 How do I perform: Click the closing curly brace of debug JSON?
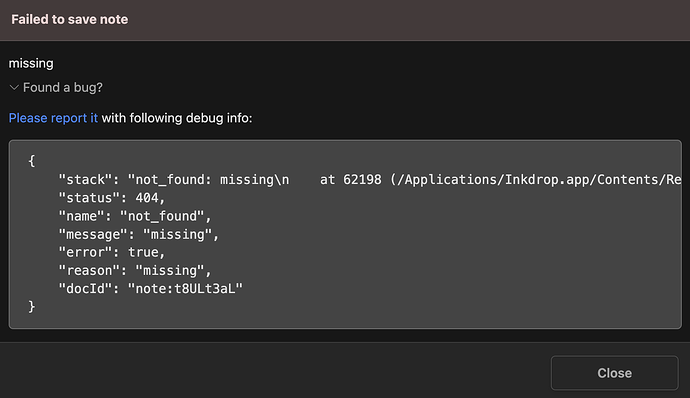[32, 306]
